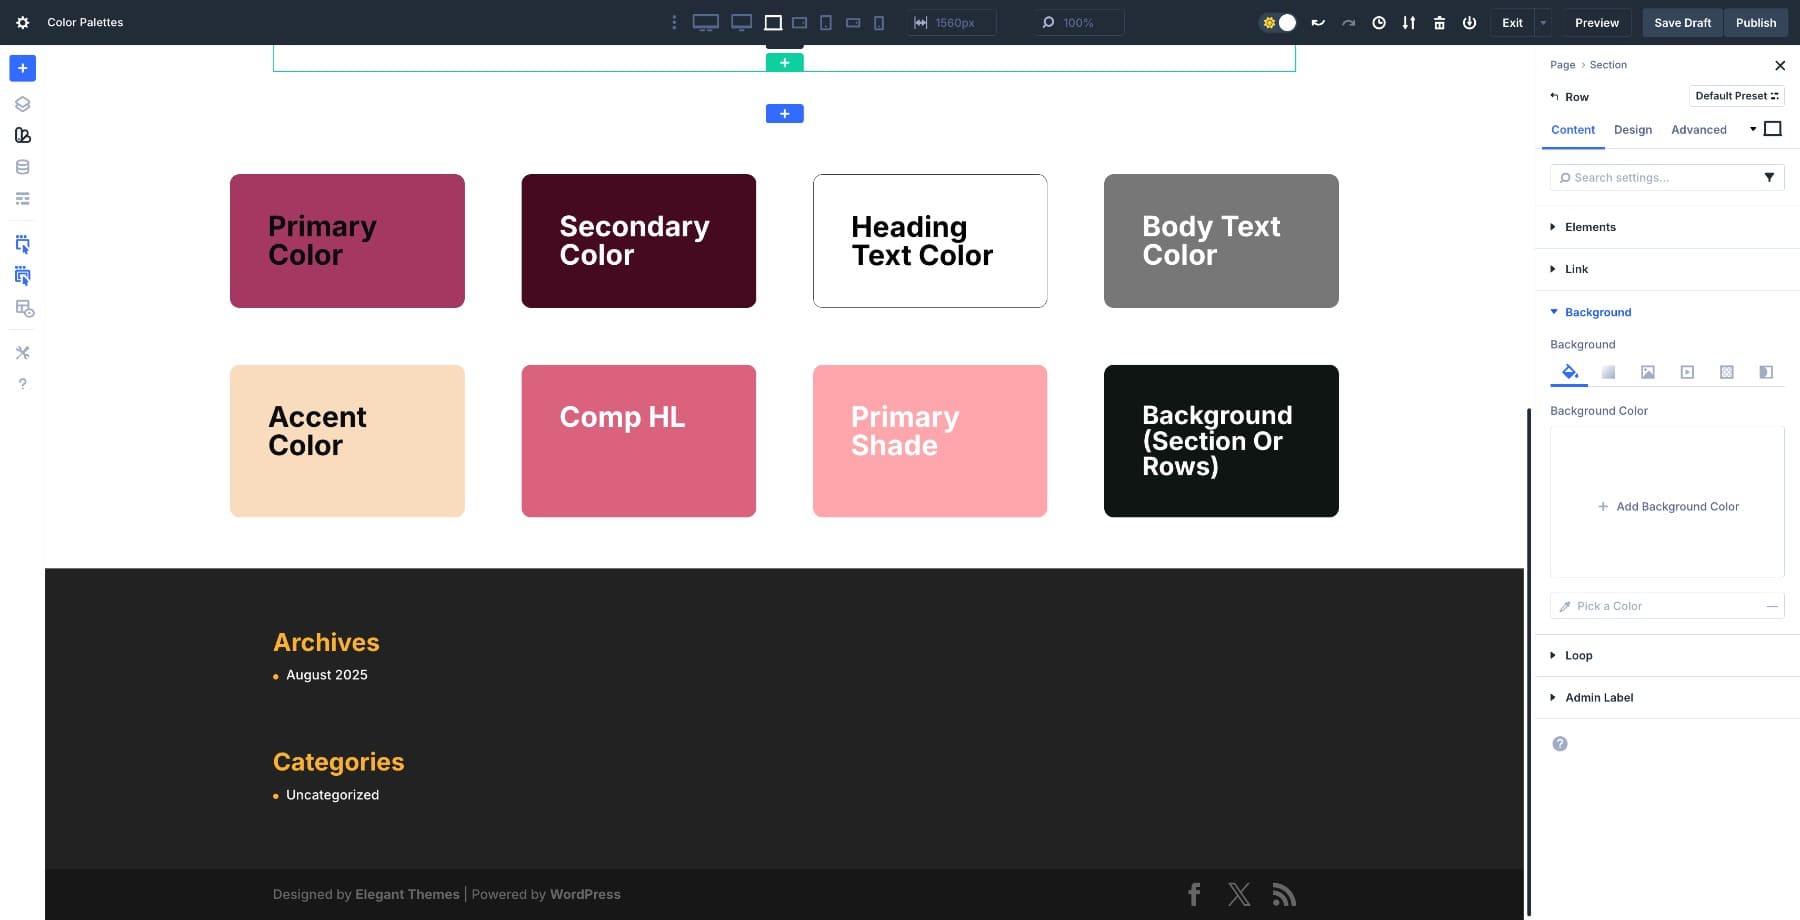Select the desktop view mode icon
Image resolution: width=1800 pixels, height=920 pixels.
tap(741, 22)
